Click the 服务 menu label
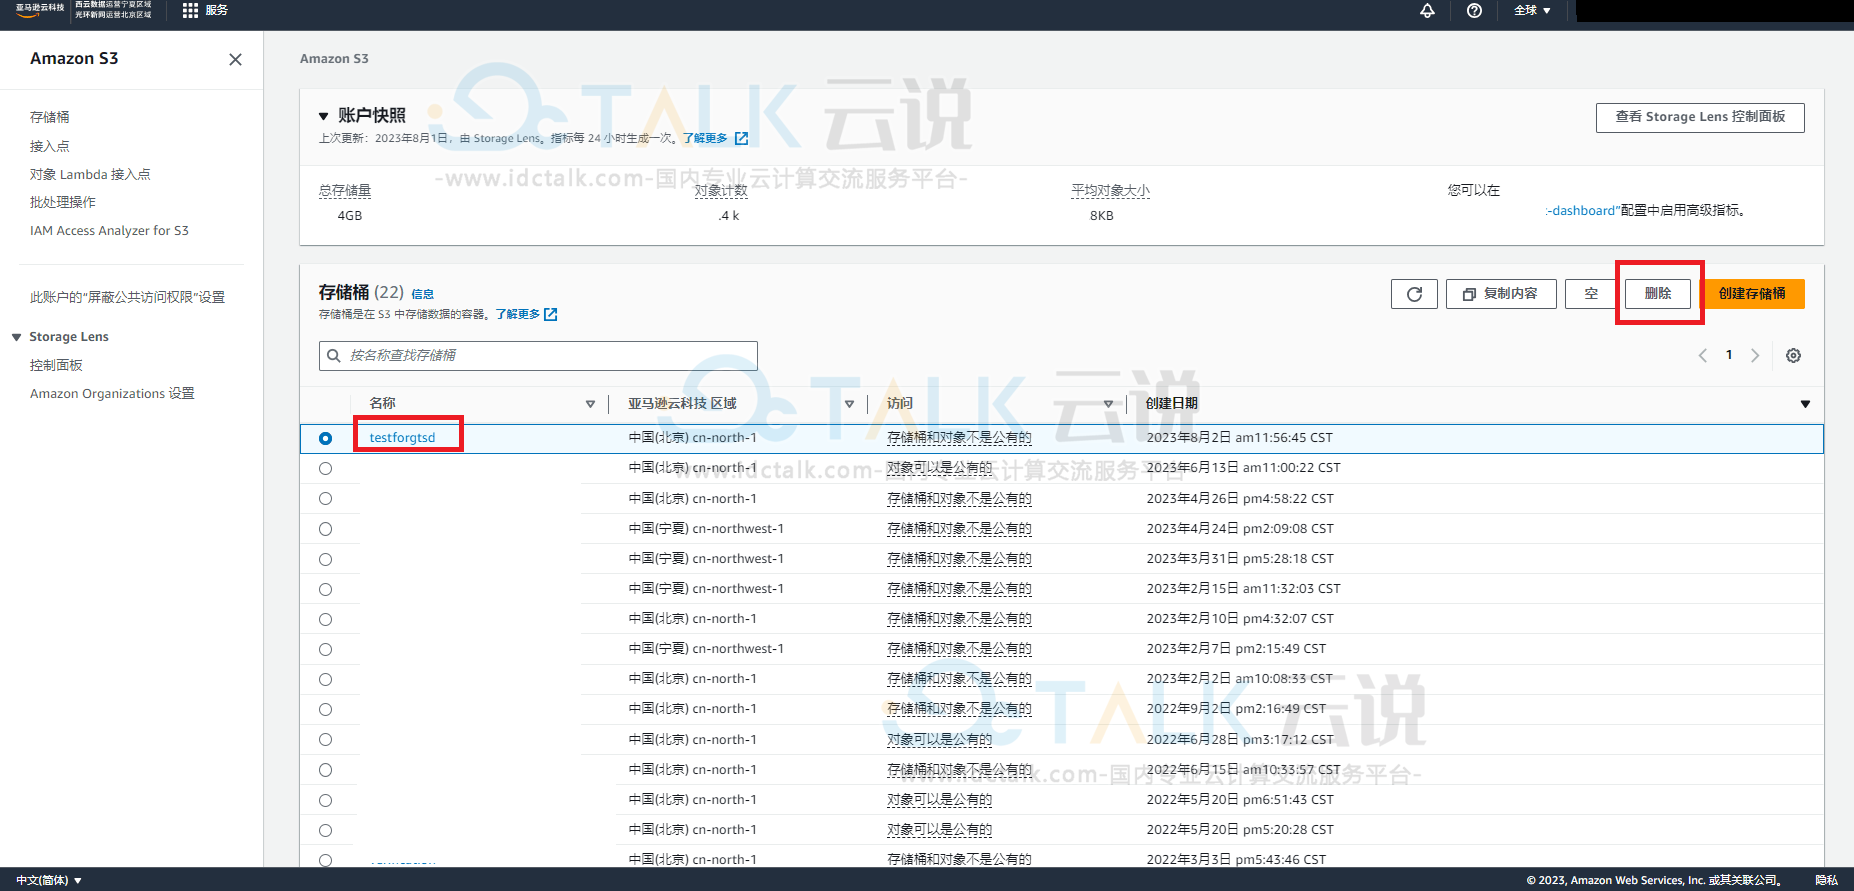Screen dimensions: 1854x891 [x=217, y=10]
